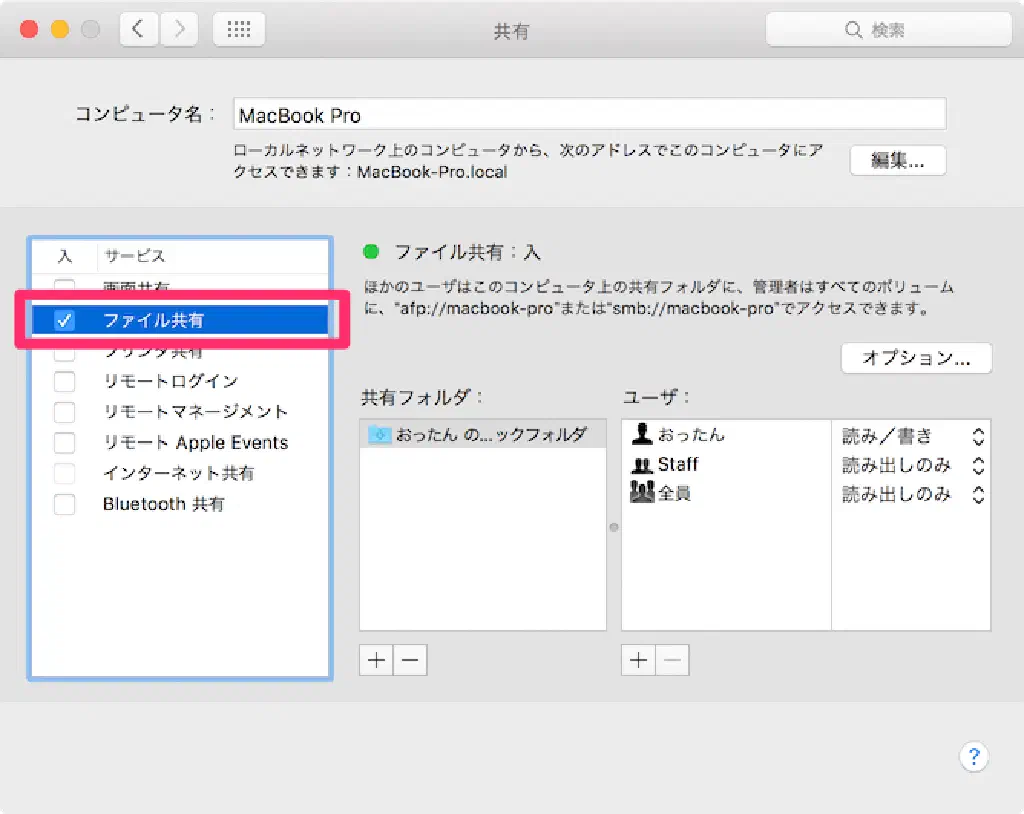
Task: Open permission dropdown for Staff
Action: (x=978, y=465)
